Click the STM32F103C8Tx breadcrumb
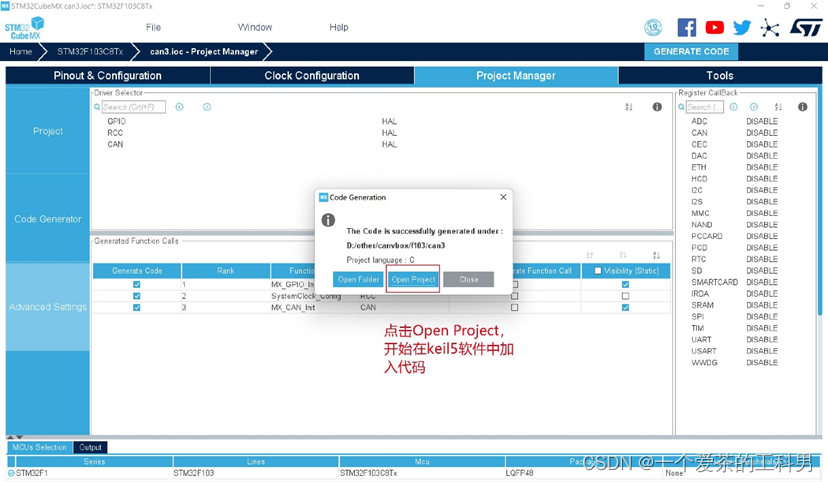The image size is (828, 482). coord(90,52)
